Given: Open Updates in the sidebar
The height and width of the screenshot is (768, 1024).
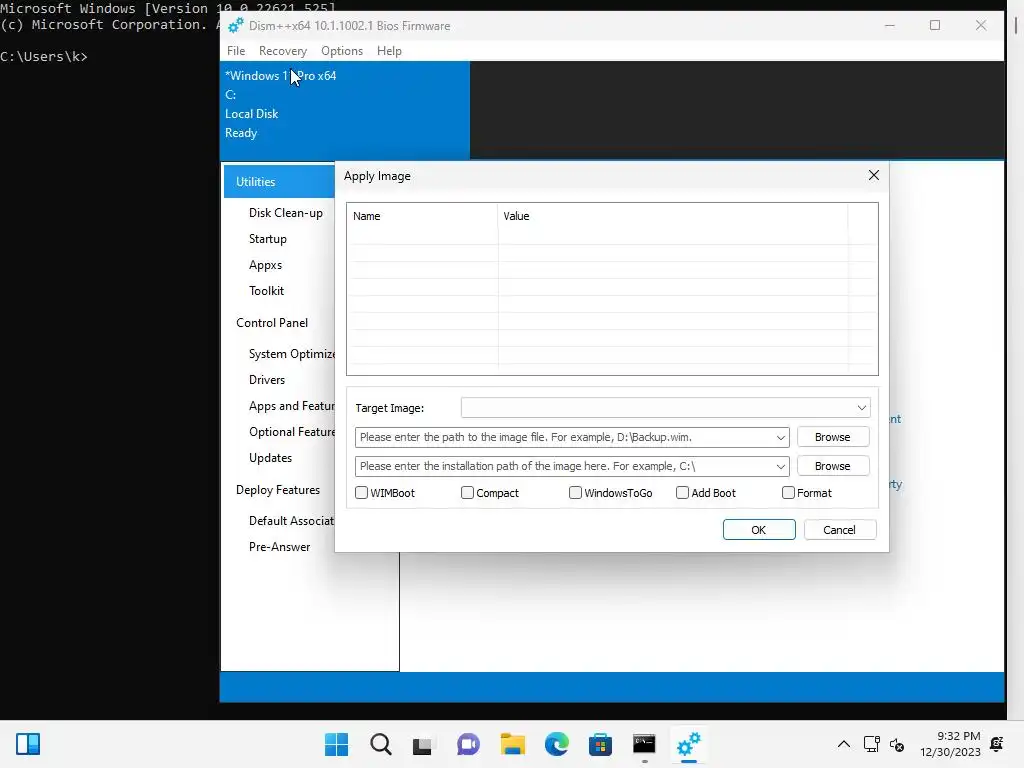Looking at the screenshot, I should coord(270,458).
